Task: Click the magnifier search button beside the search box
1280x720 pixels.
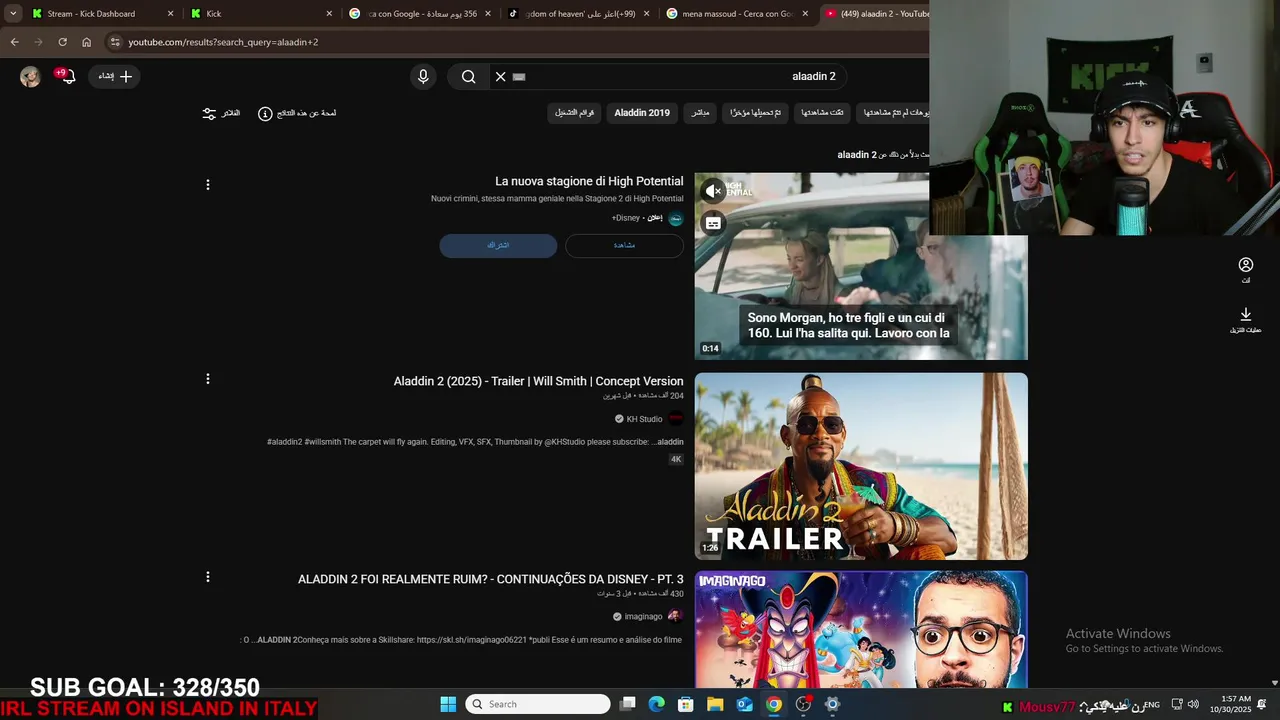Action: click(468, 76)
